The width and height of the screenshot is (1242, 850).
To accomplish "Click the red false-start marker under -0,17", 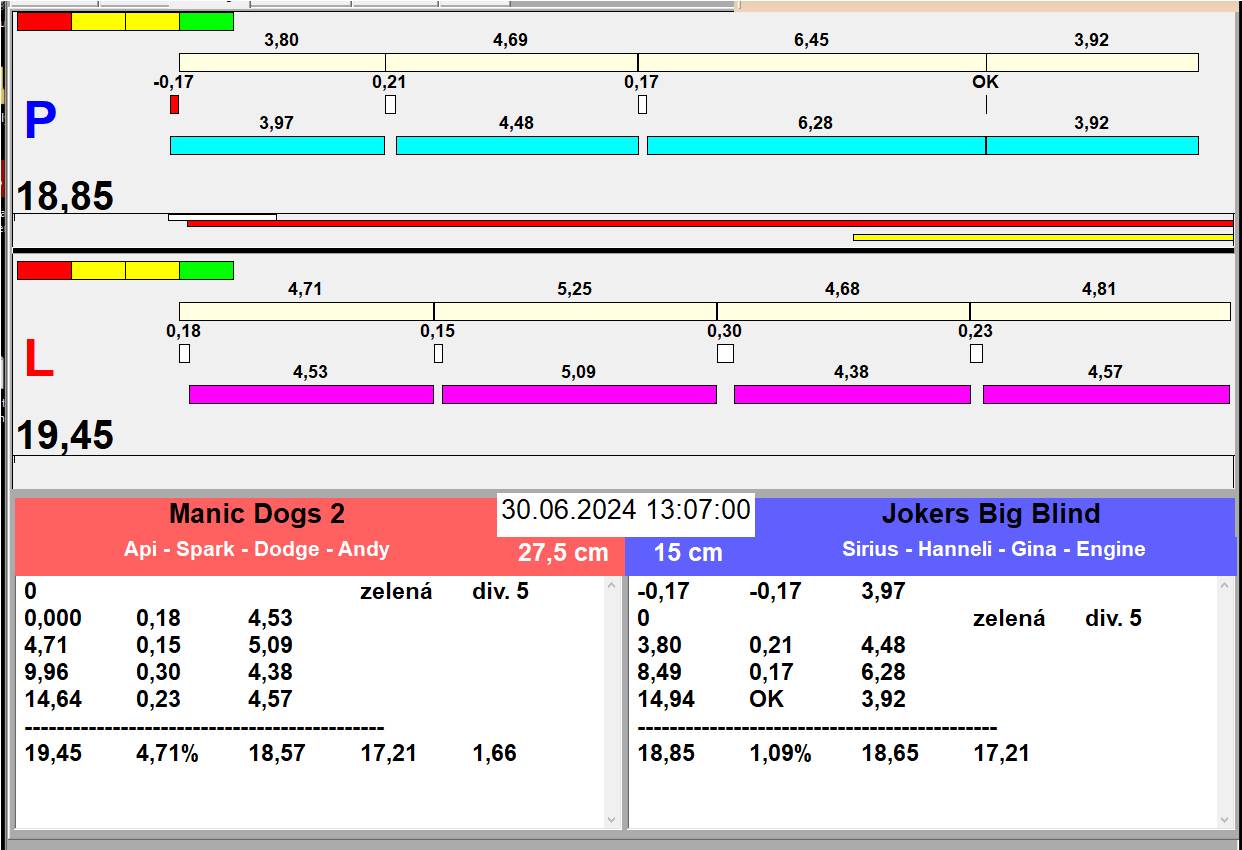I will tap(174, 104).
